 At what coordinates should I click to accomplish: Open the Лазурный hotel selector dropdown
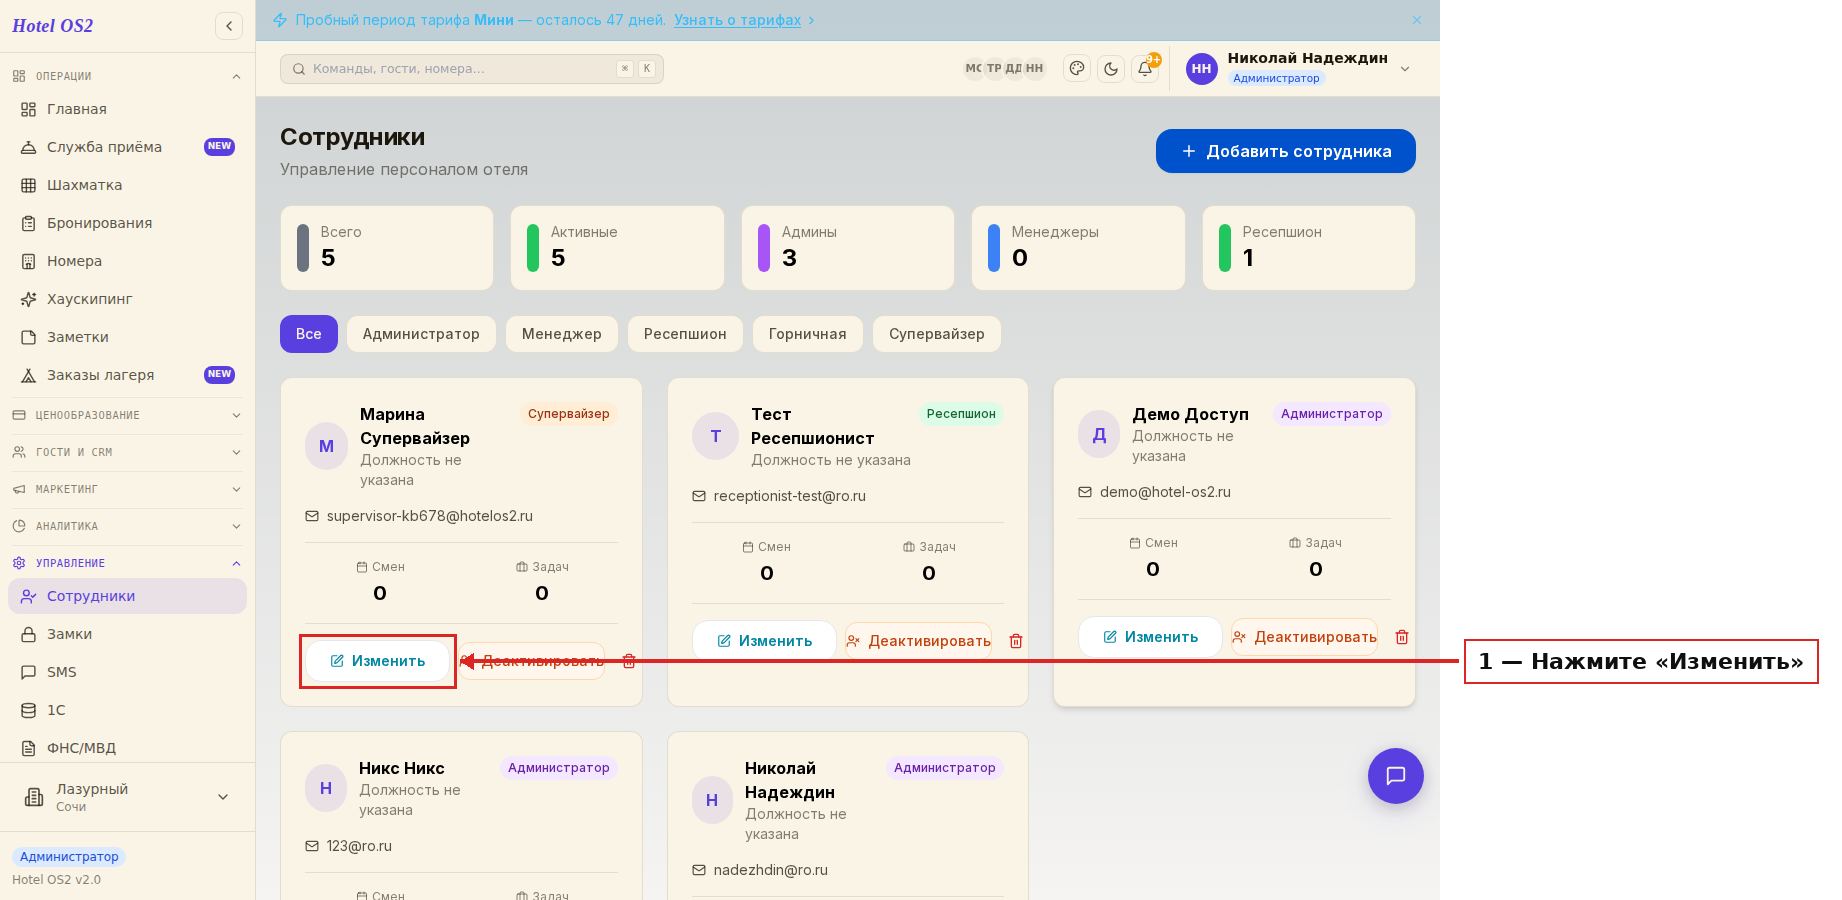coord(127,797)
